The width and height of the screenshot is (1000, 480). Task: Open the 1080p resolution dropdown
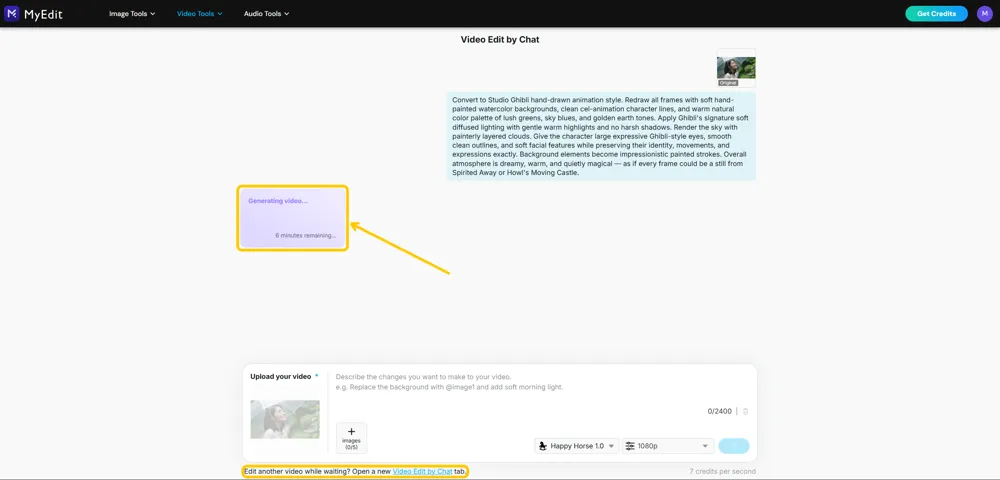[x=668, y=446]
